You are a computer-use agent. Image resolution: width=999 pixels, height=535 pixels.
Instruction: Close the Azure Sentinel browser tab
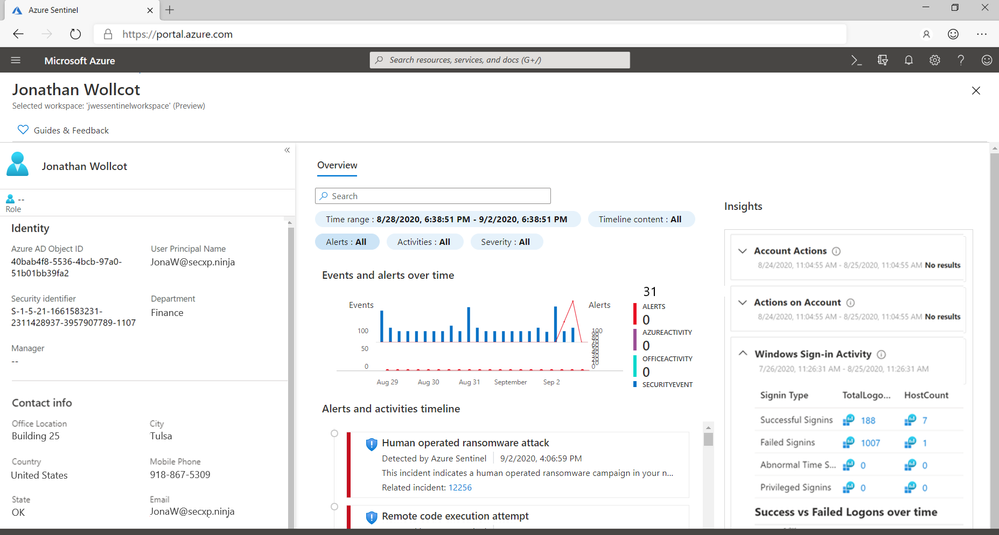point(150,10)
